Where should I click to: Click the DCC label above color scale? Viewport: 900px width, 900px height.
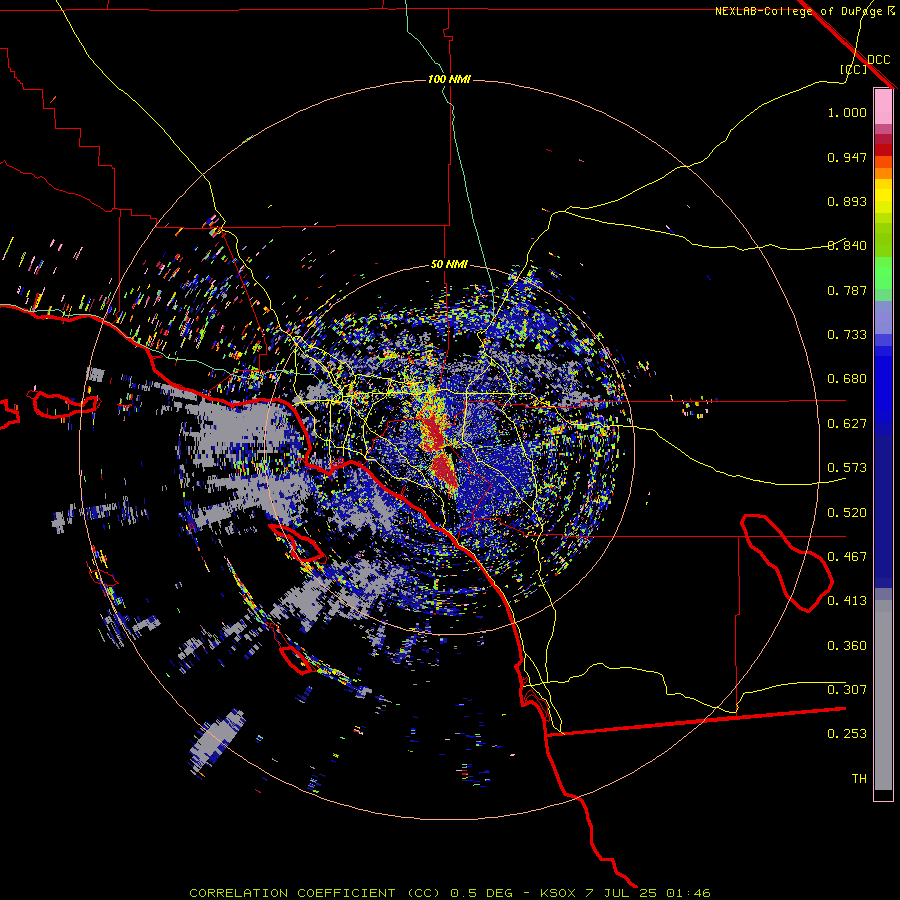(x=879, y=60)
